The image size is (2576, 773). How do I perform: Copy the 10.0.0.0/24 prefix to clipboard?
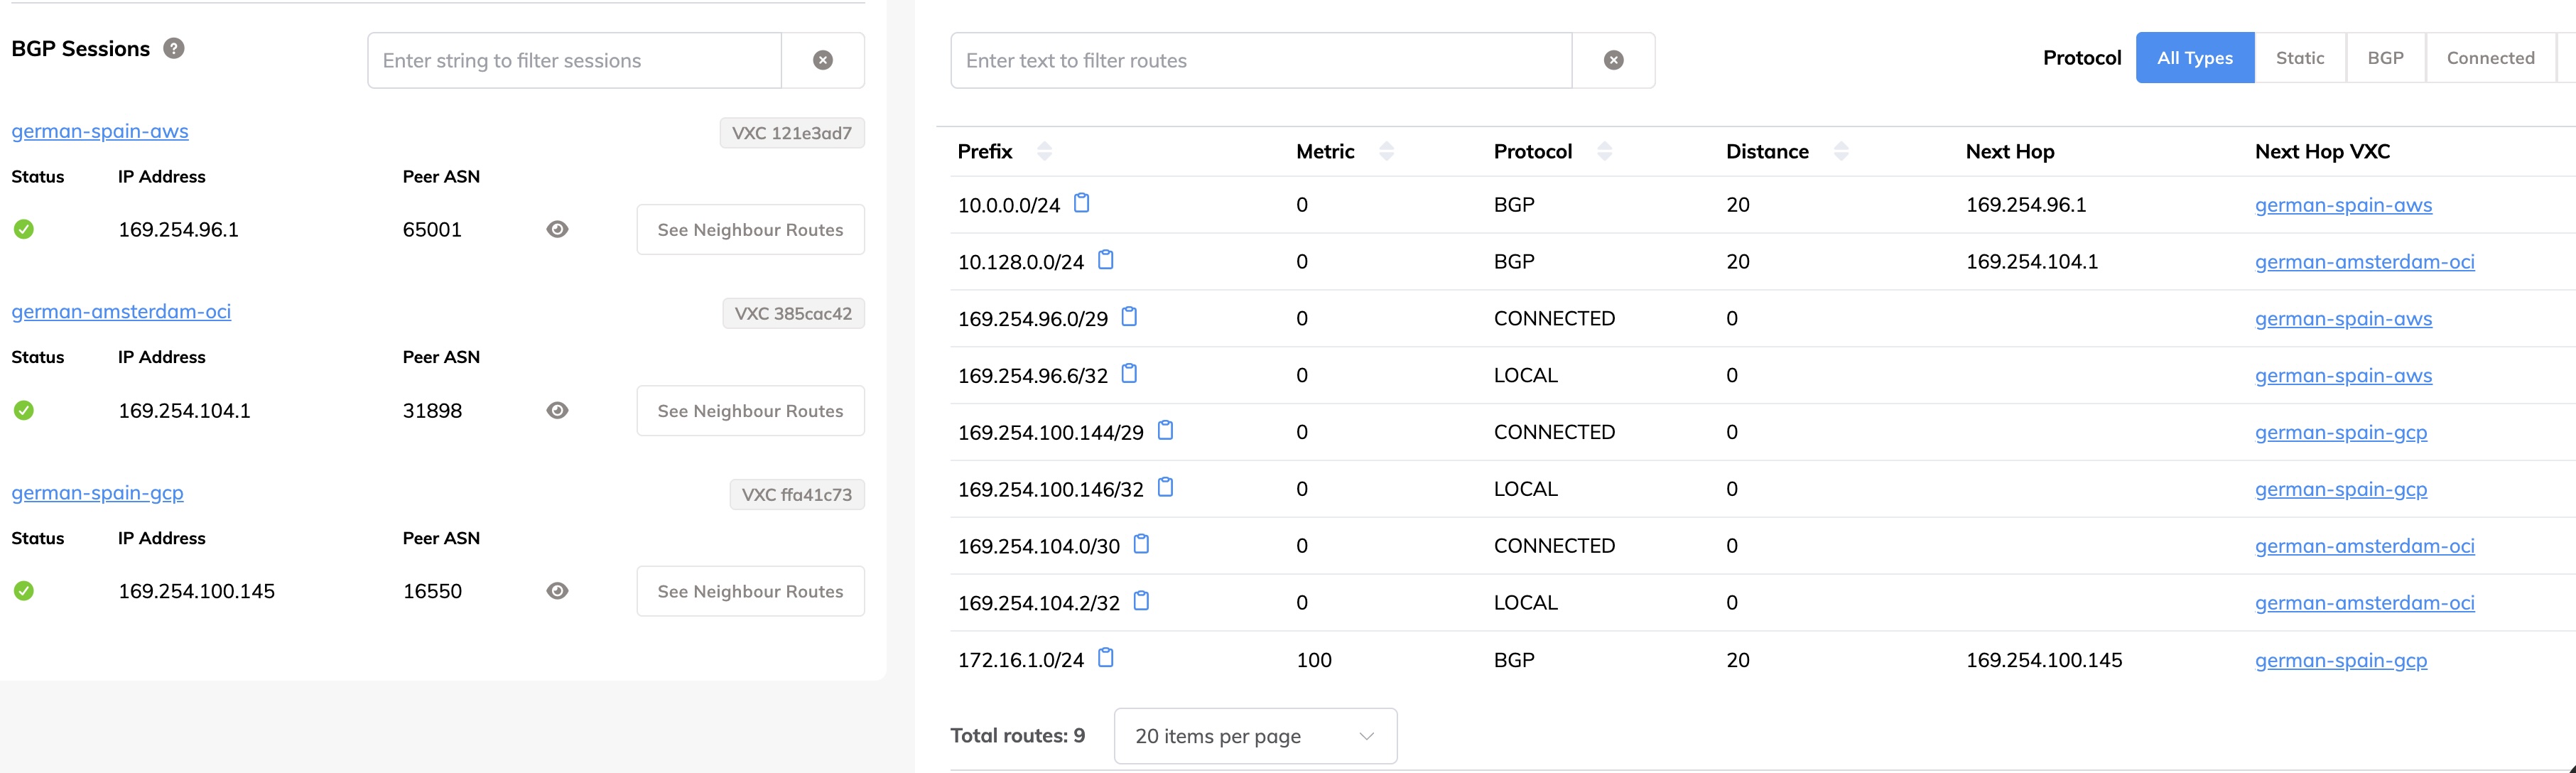tap(1082, 202)
